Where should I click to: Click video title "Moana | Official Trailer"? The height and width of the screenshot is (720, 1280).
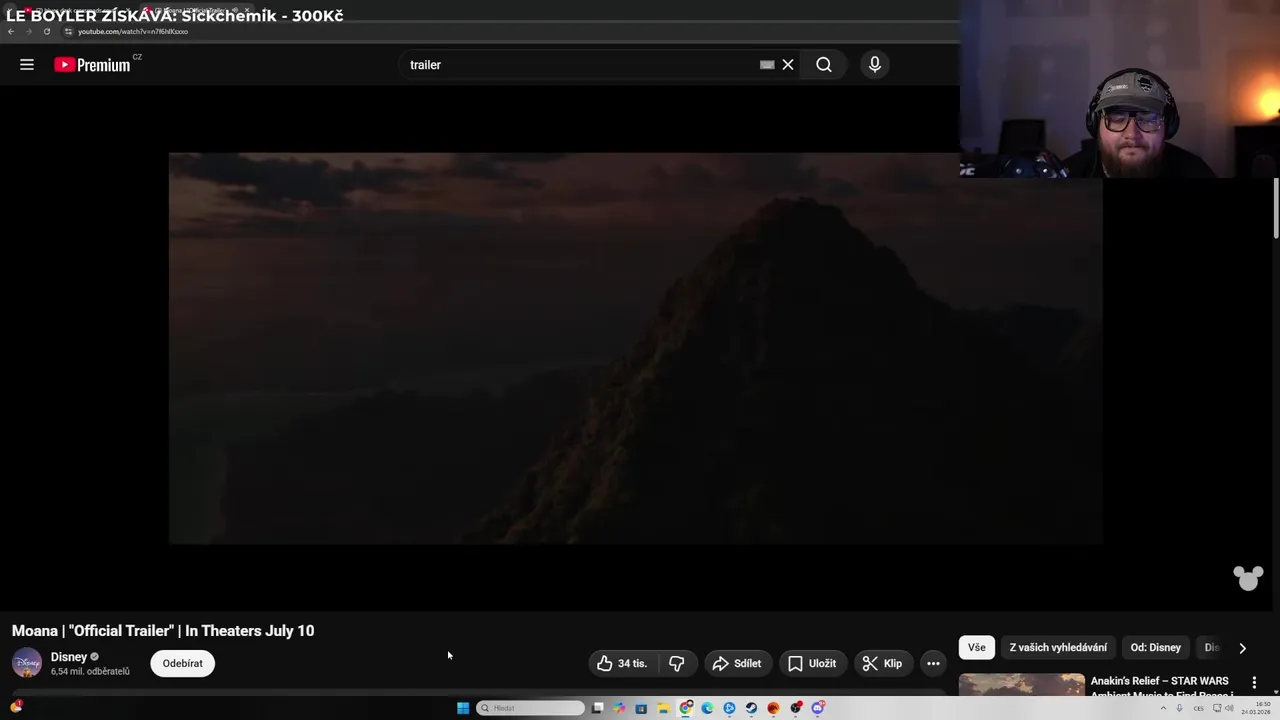[x=163, y=631]
